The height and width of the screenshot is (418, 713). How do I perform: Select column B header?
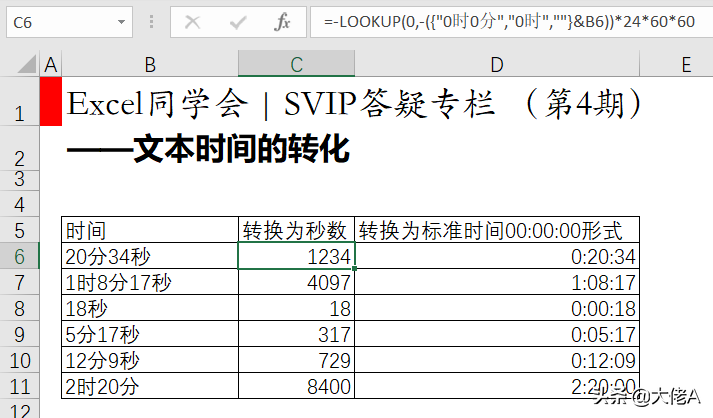150,64
